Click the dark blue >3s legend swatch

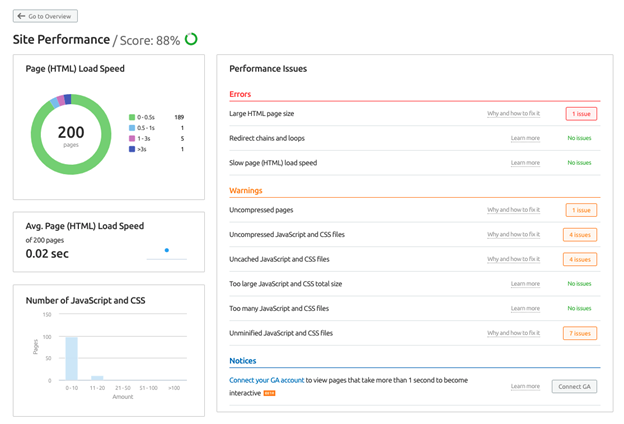tap(132, 150)
